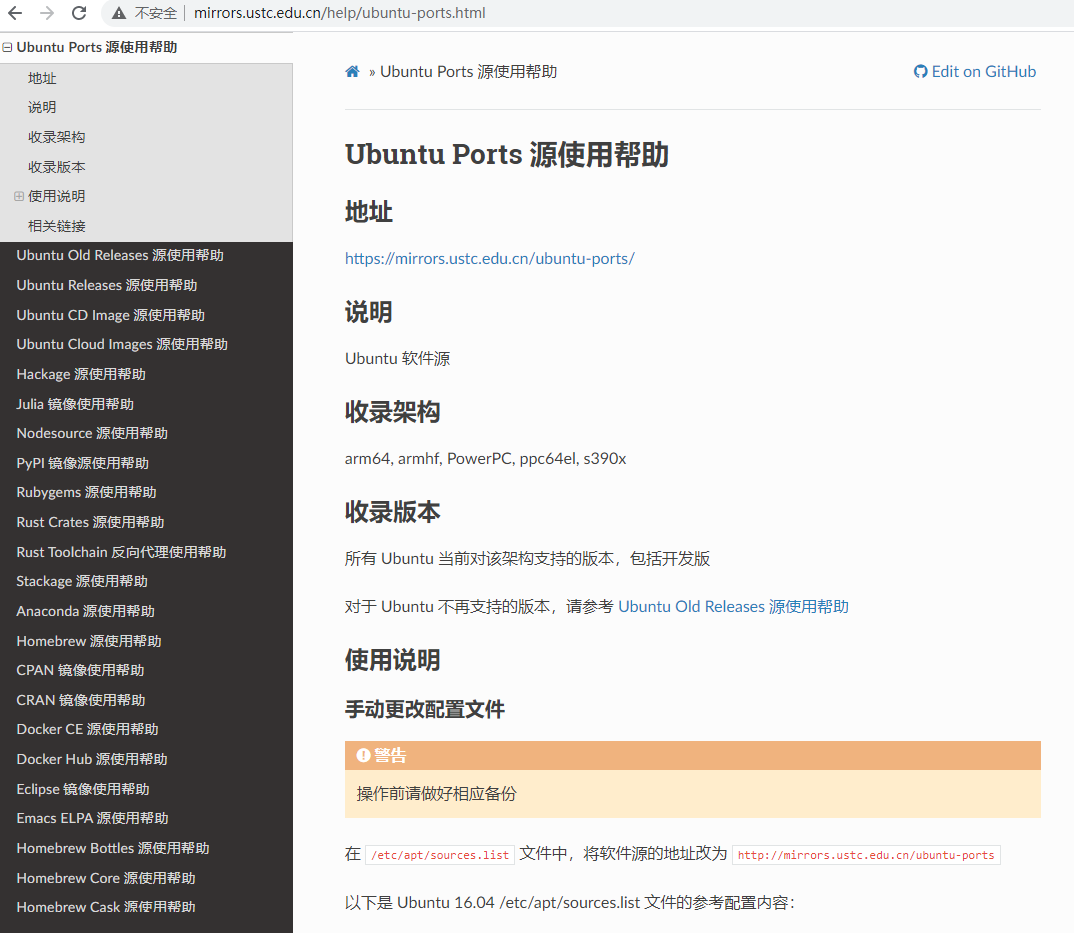
Task: Open Anaconda 源使用帮助 page
Action: (86, 611)
